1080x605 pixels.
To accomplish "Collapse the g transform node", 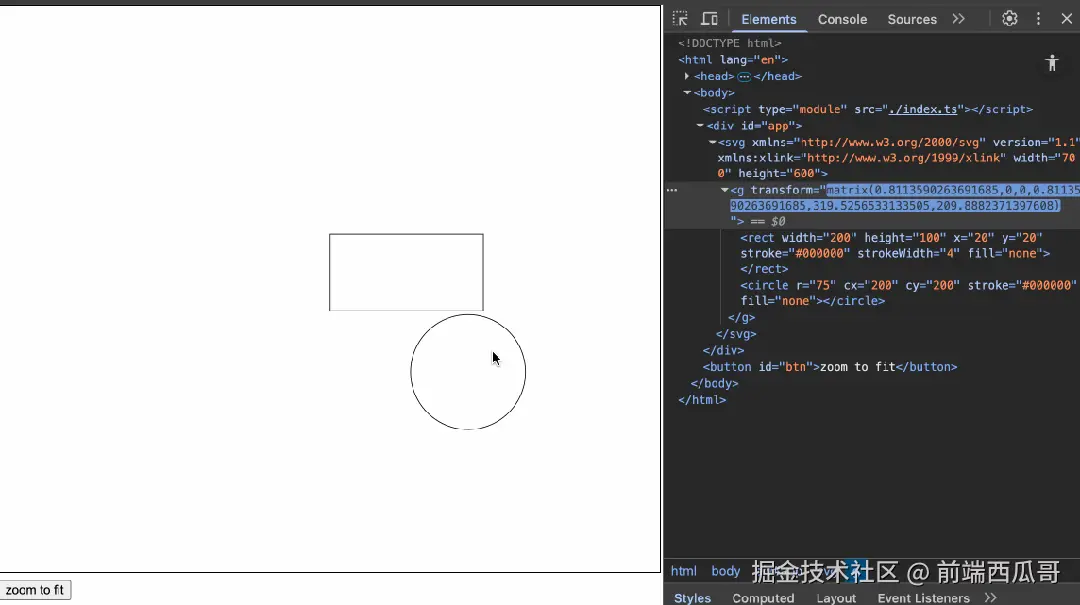I will pos(725,189).
